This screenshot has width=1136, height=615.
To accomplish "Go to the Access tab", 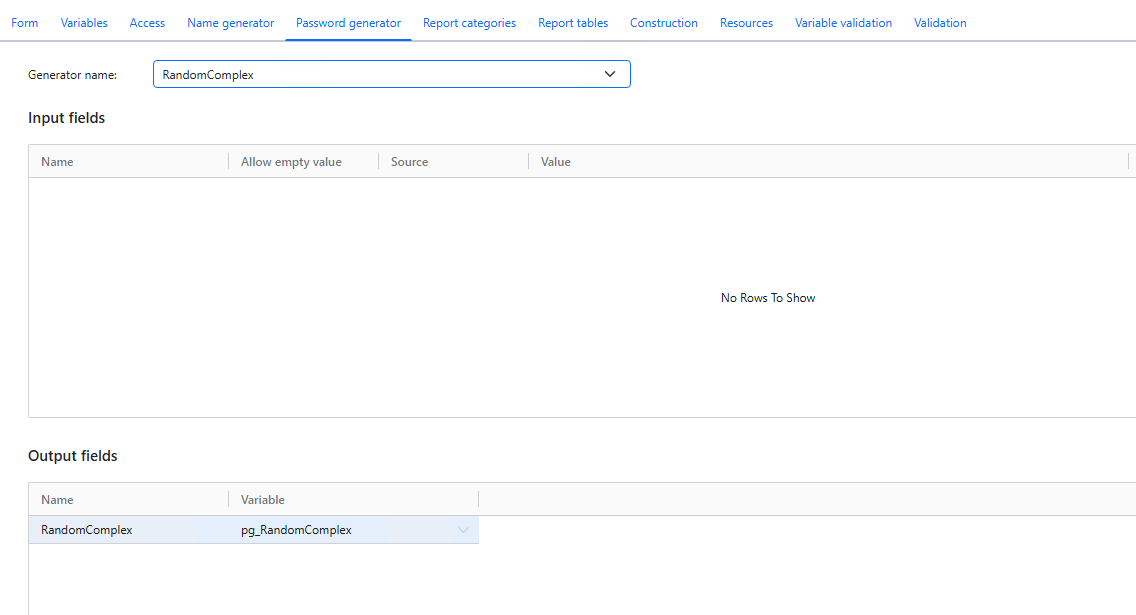I will pyautogui.click(x=147, y=23).
